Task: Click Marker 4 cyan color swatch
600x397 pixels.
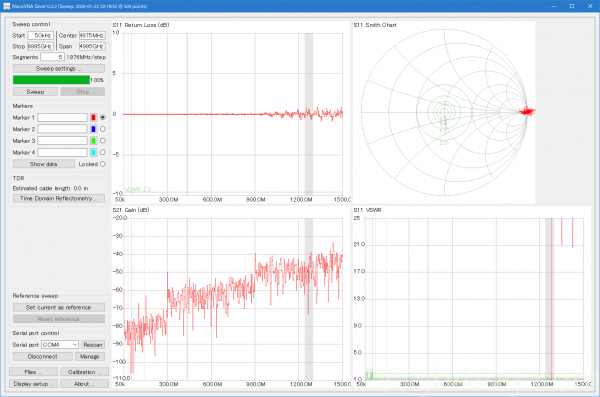Action: (93, 152)
